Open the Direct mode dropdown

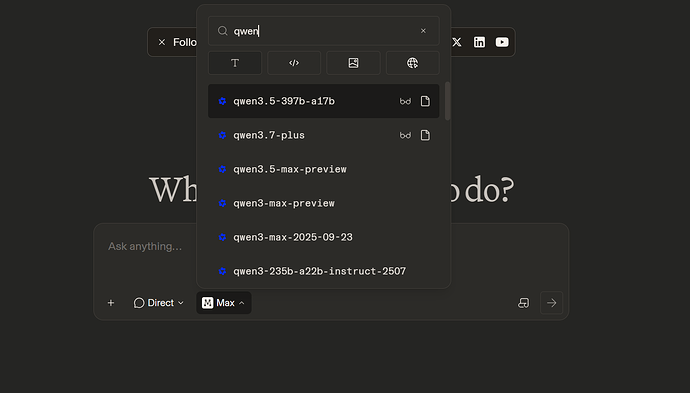(158, 303)
